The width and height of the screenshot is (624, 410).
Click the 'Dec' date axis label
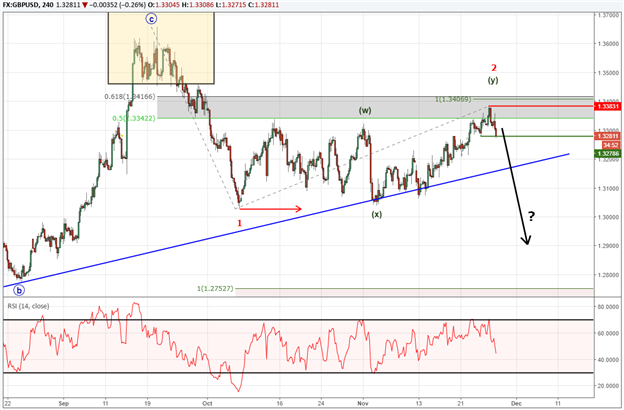(x=516, y=403)
